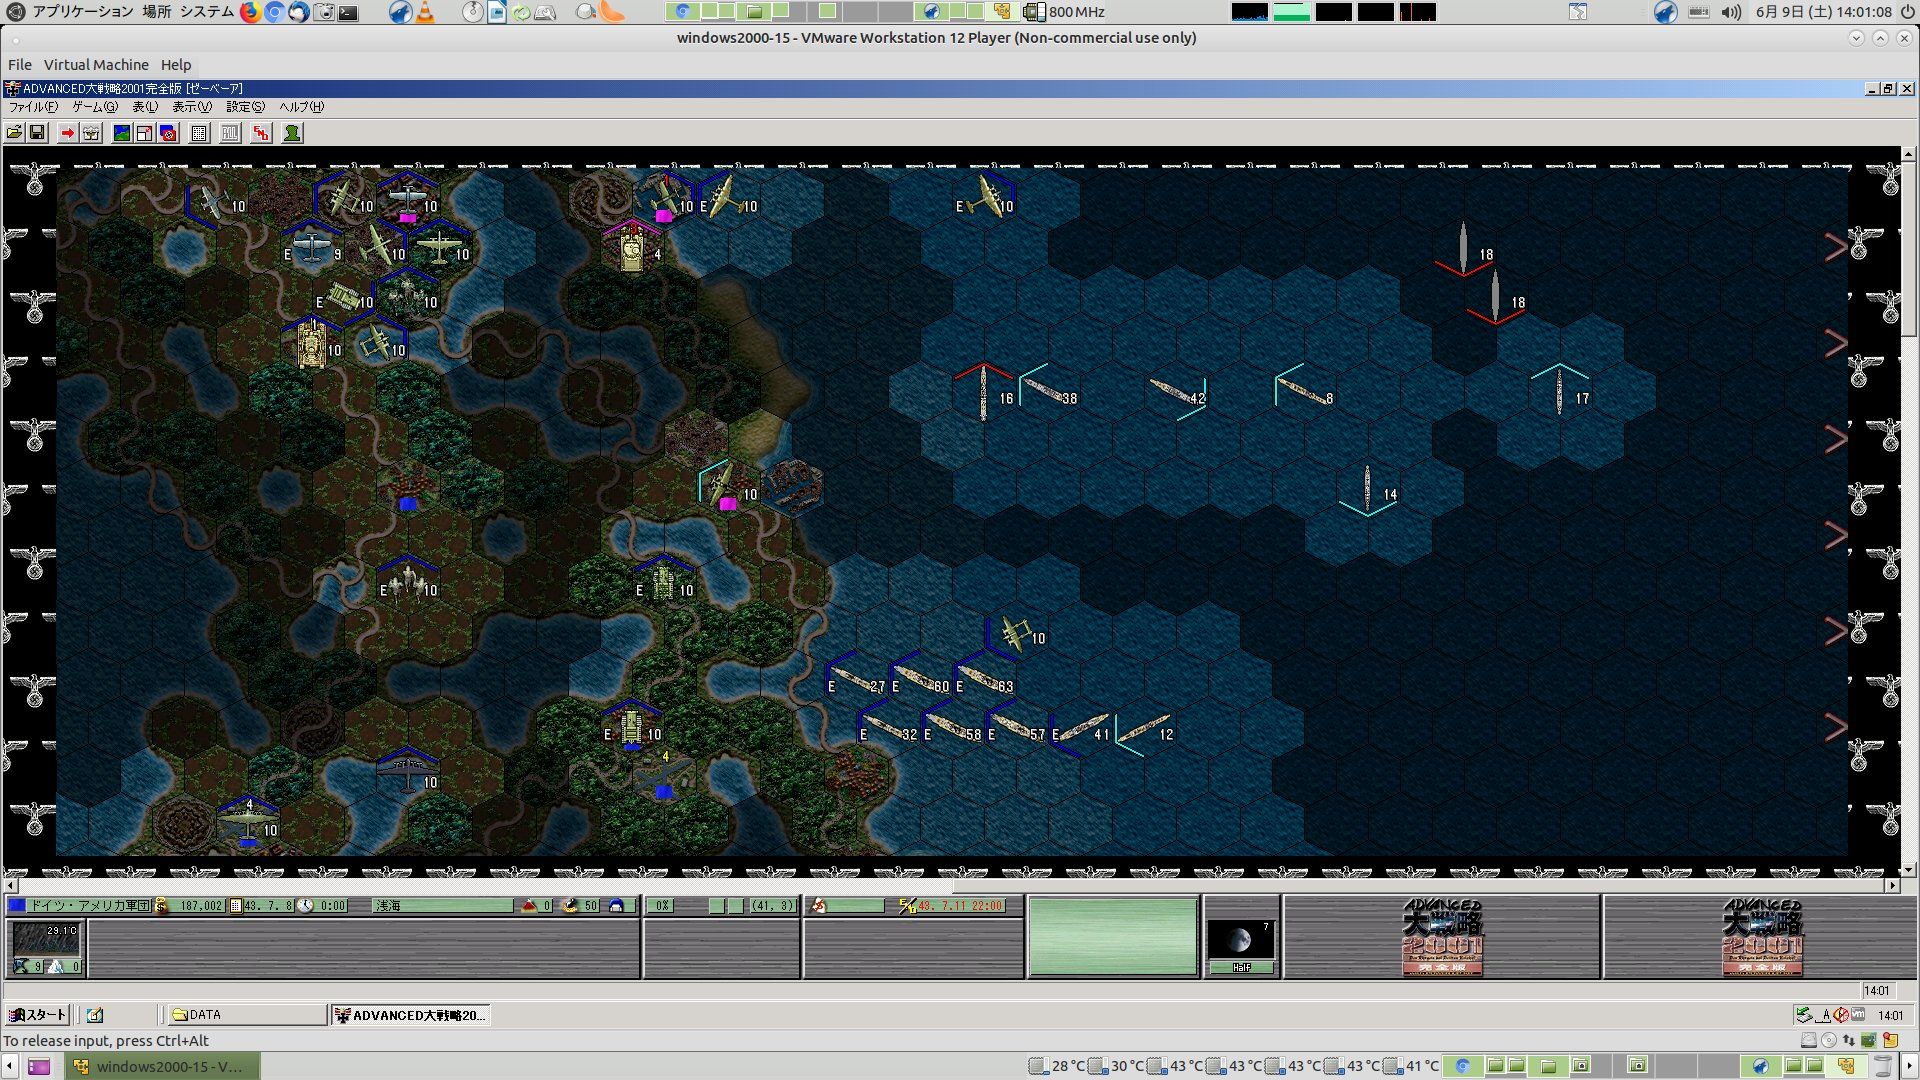Click the red arrow next-unit icon
This screenshot has width=1920, height=1080.
[67, 133]
